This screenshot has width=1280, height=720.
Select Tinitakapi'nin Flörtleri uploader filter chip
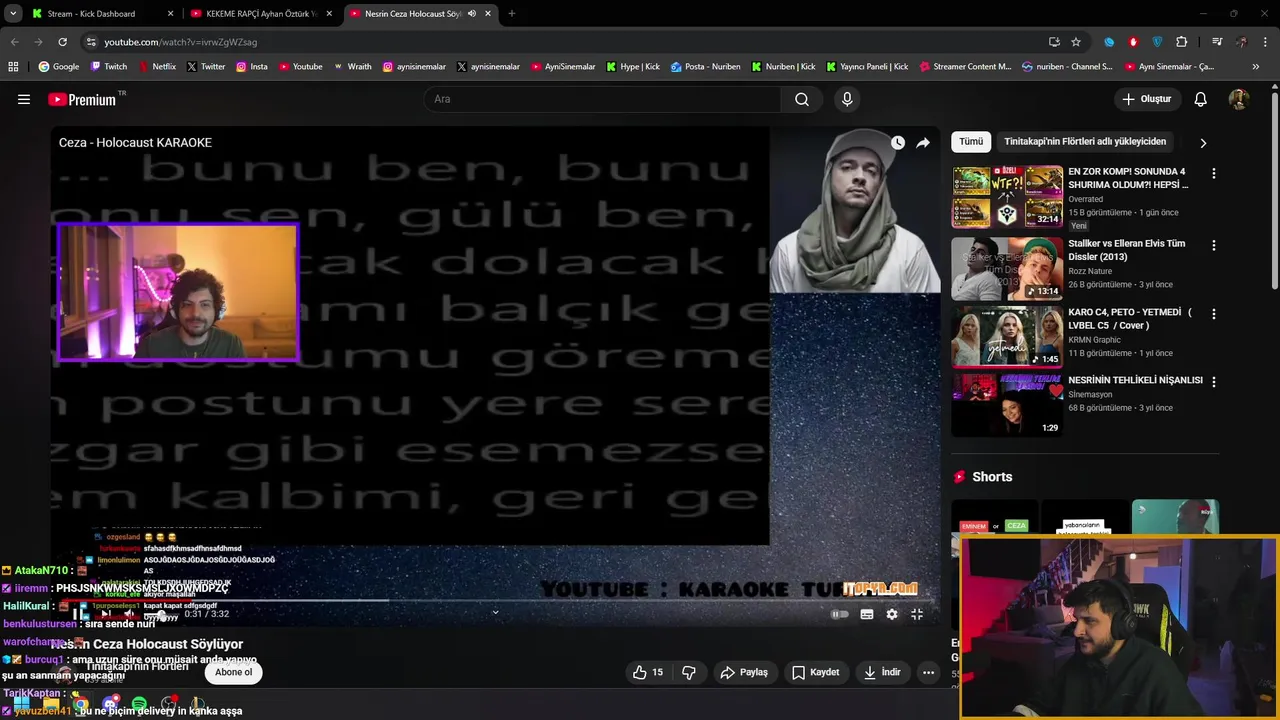point(1085,142)
